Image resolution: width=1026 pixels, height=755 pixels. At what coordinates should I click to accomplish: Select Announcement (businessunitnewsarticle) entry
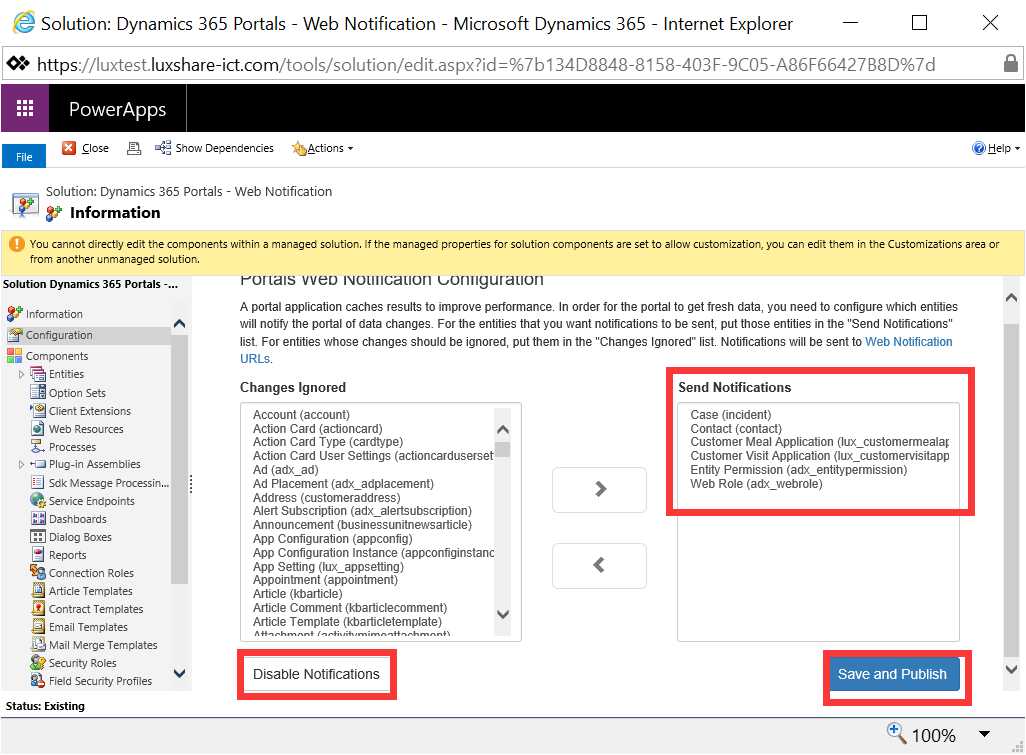pos(362,525)
